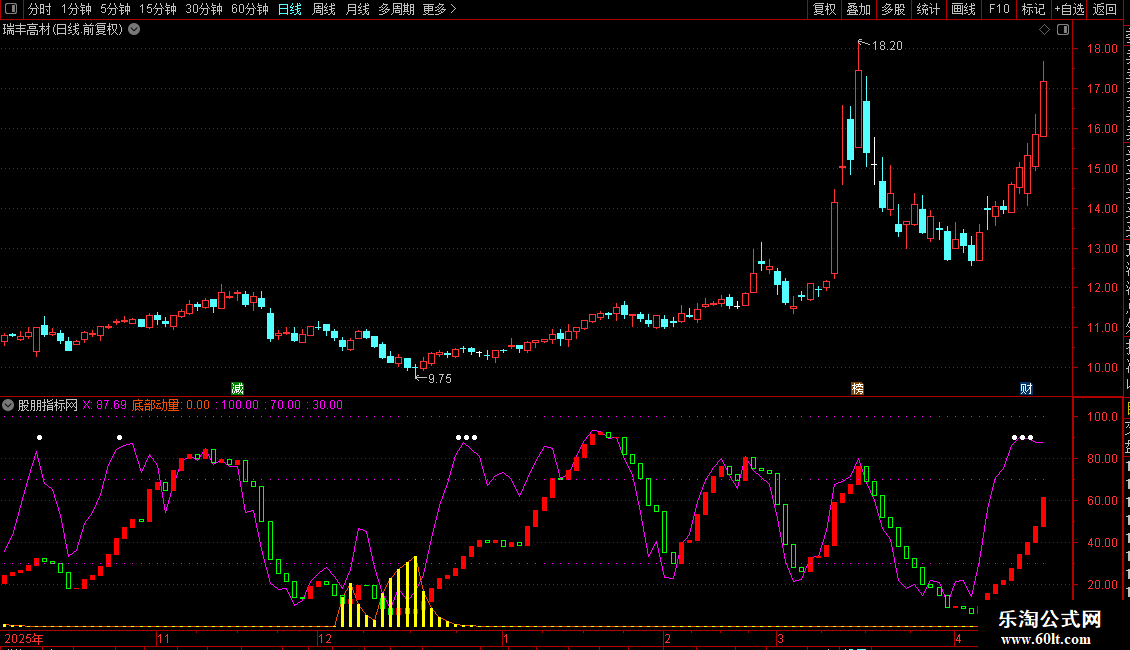Click the orange 榜 marker on chart
This screenshot has width=1130, height=650.
[x=858, y=388]
